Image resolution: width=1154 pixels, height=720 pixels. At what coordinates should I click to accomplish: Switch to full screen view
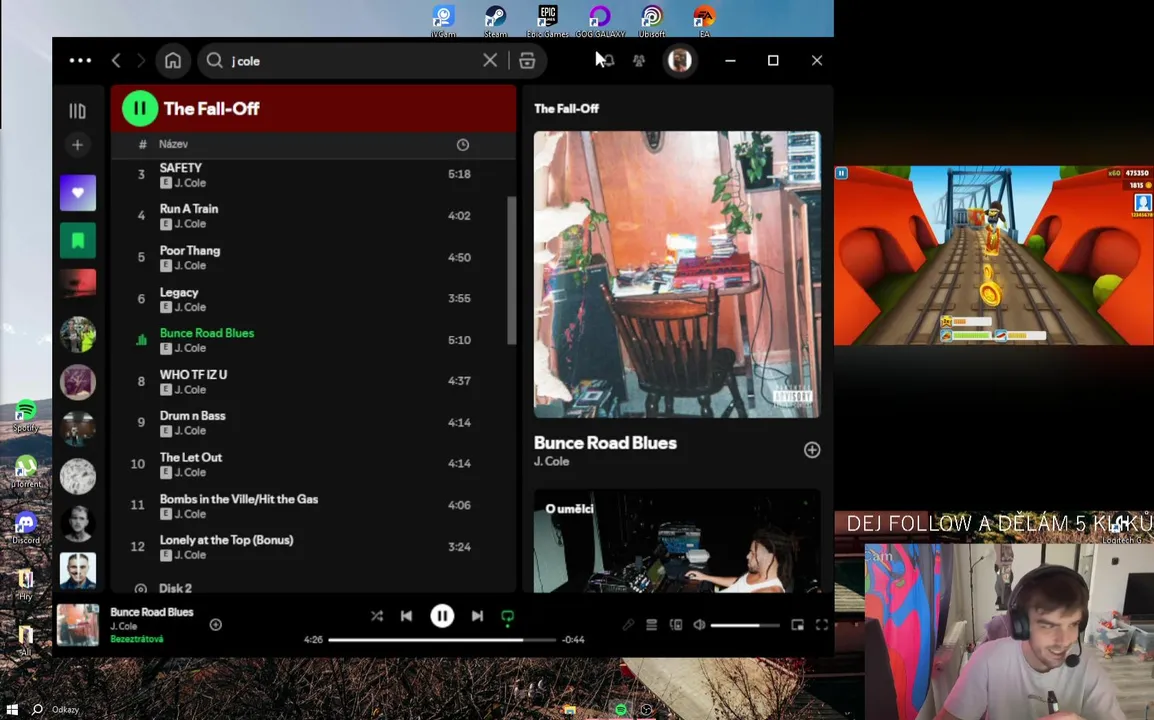(822, 625)
